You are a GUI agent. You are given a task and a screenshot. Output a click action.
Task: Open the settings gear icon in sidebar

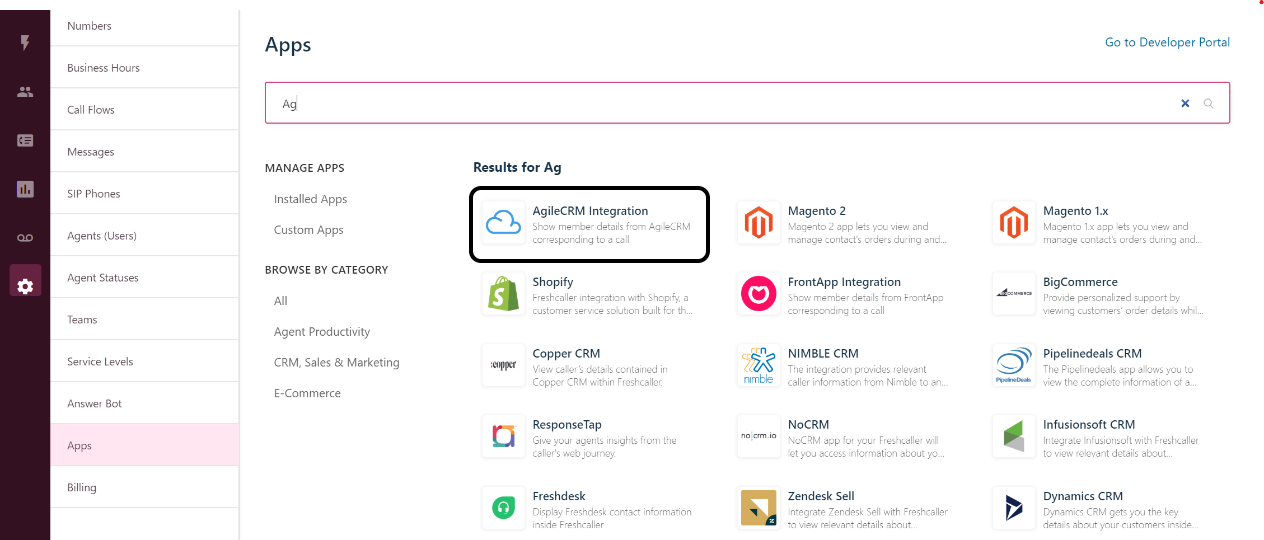25,286
